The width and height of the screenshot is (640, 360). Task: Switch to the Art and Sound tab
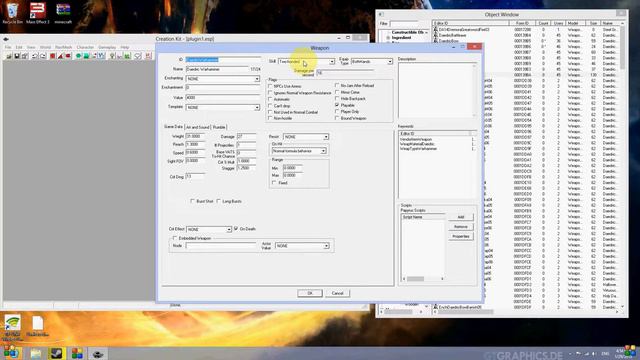pos(198,127)
